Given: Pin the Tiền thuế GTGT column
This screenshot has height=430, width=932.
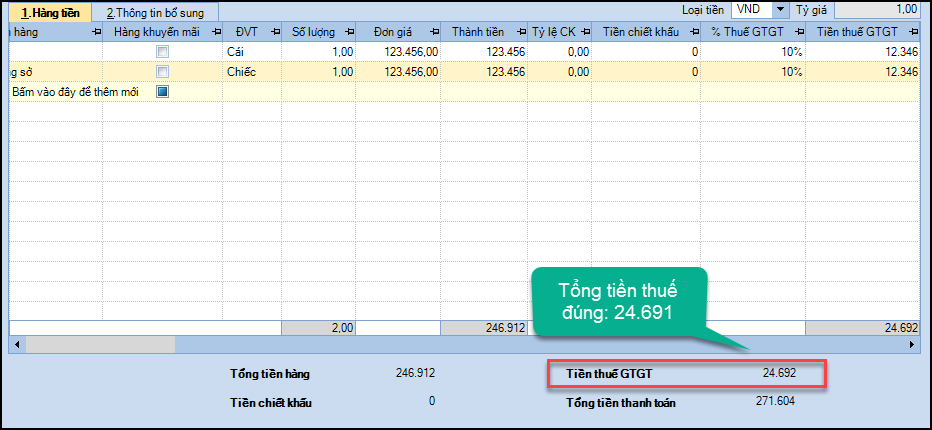Looking at the screenshot, I should [912, 32].
